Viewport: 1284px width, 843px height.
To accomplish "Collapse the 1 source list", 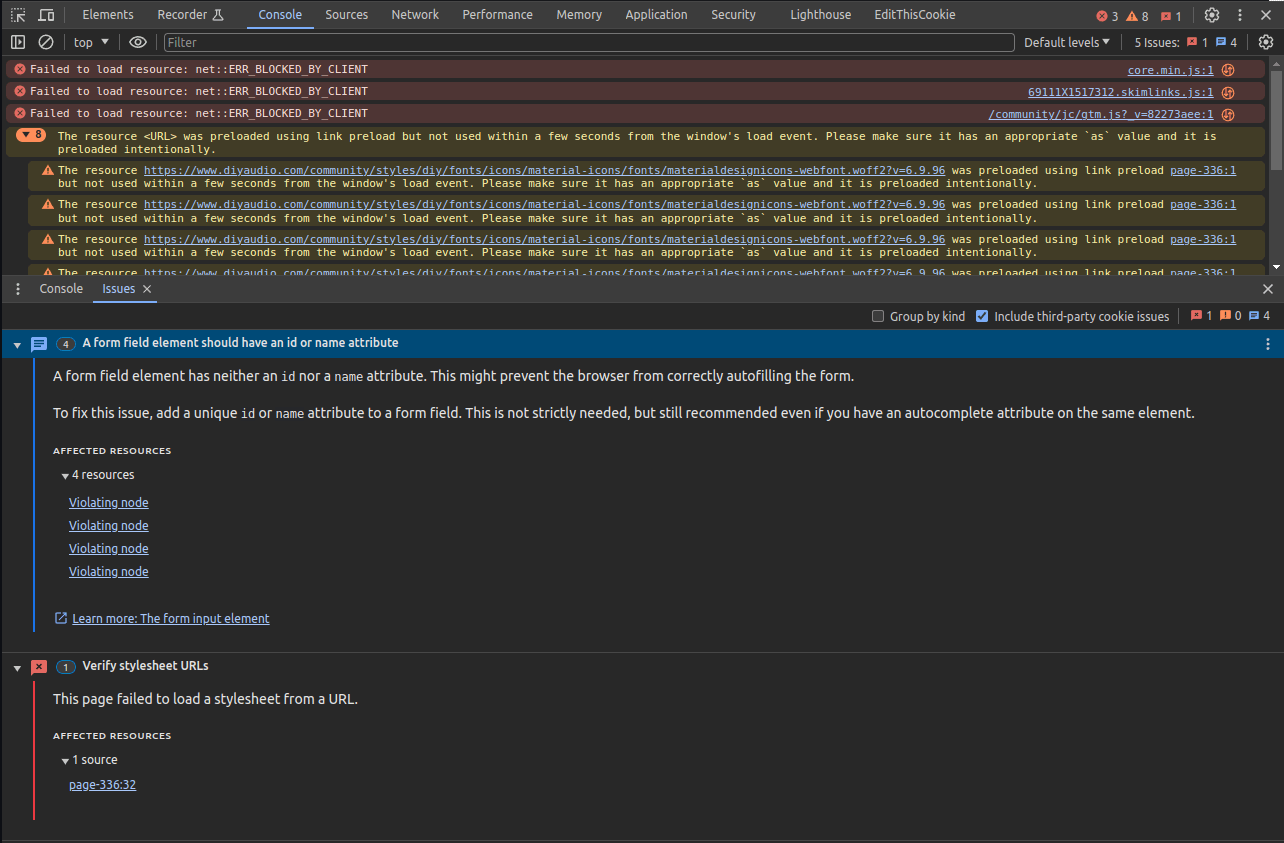I will (x=65, y=761).
